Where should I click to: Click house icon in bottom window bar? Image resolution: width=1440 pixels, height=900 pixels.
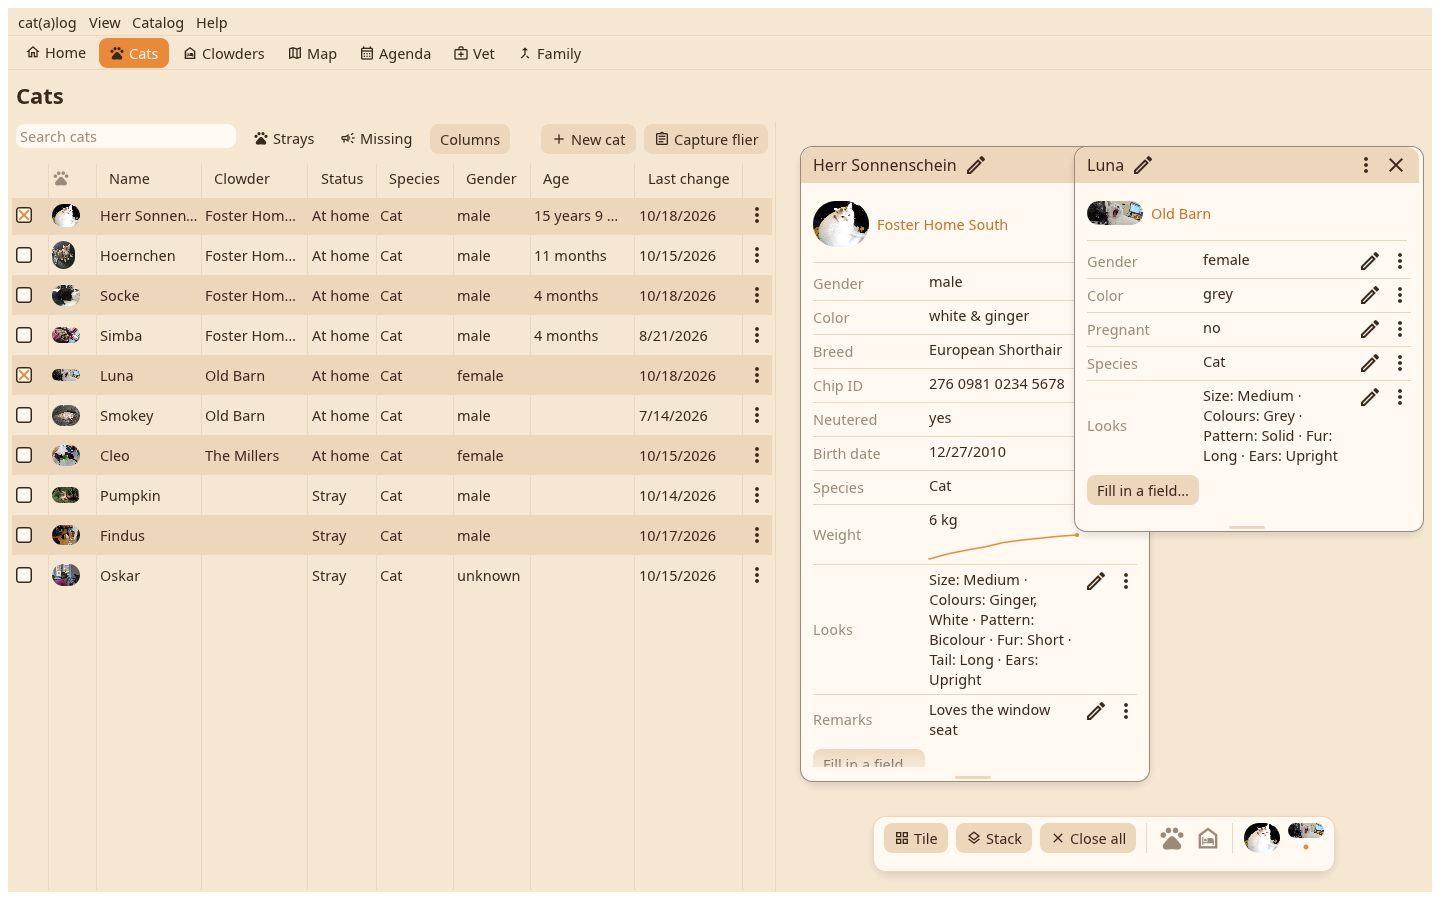(1208, 838)
